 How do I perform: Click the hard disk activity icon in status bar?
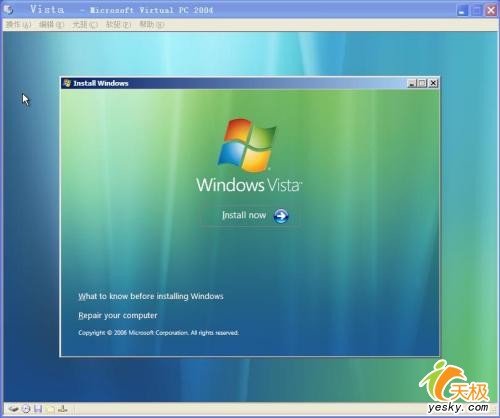tap(13, 408)
